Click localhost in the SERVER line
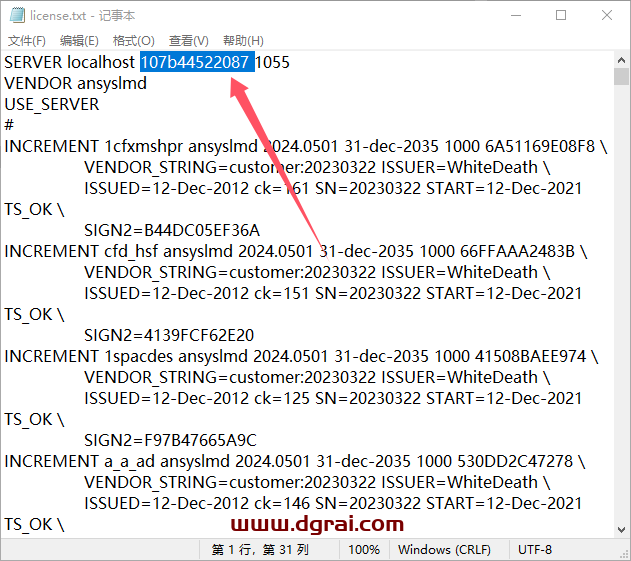This screenshot has width=631, height=561. coord(101,62)
